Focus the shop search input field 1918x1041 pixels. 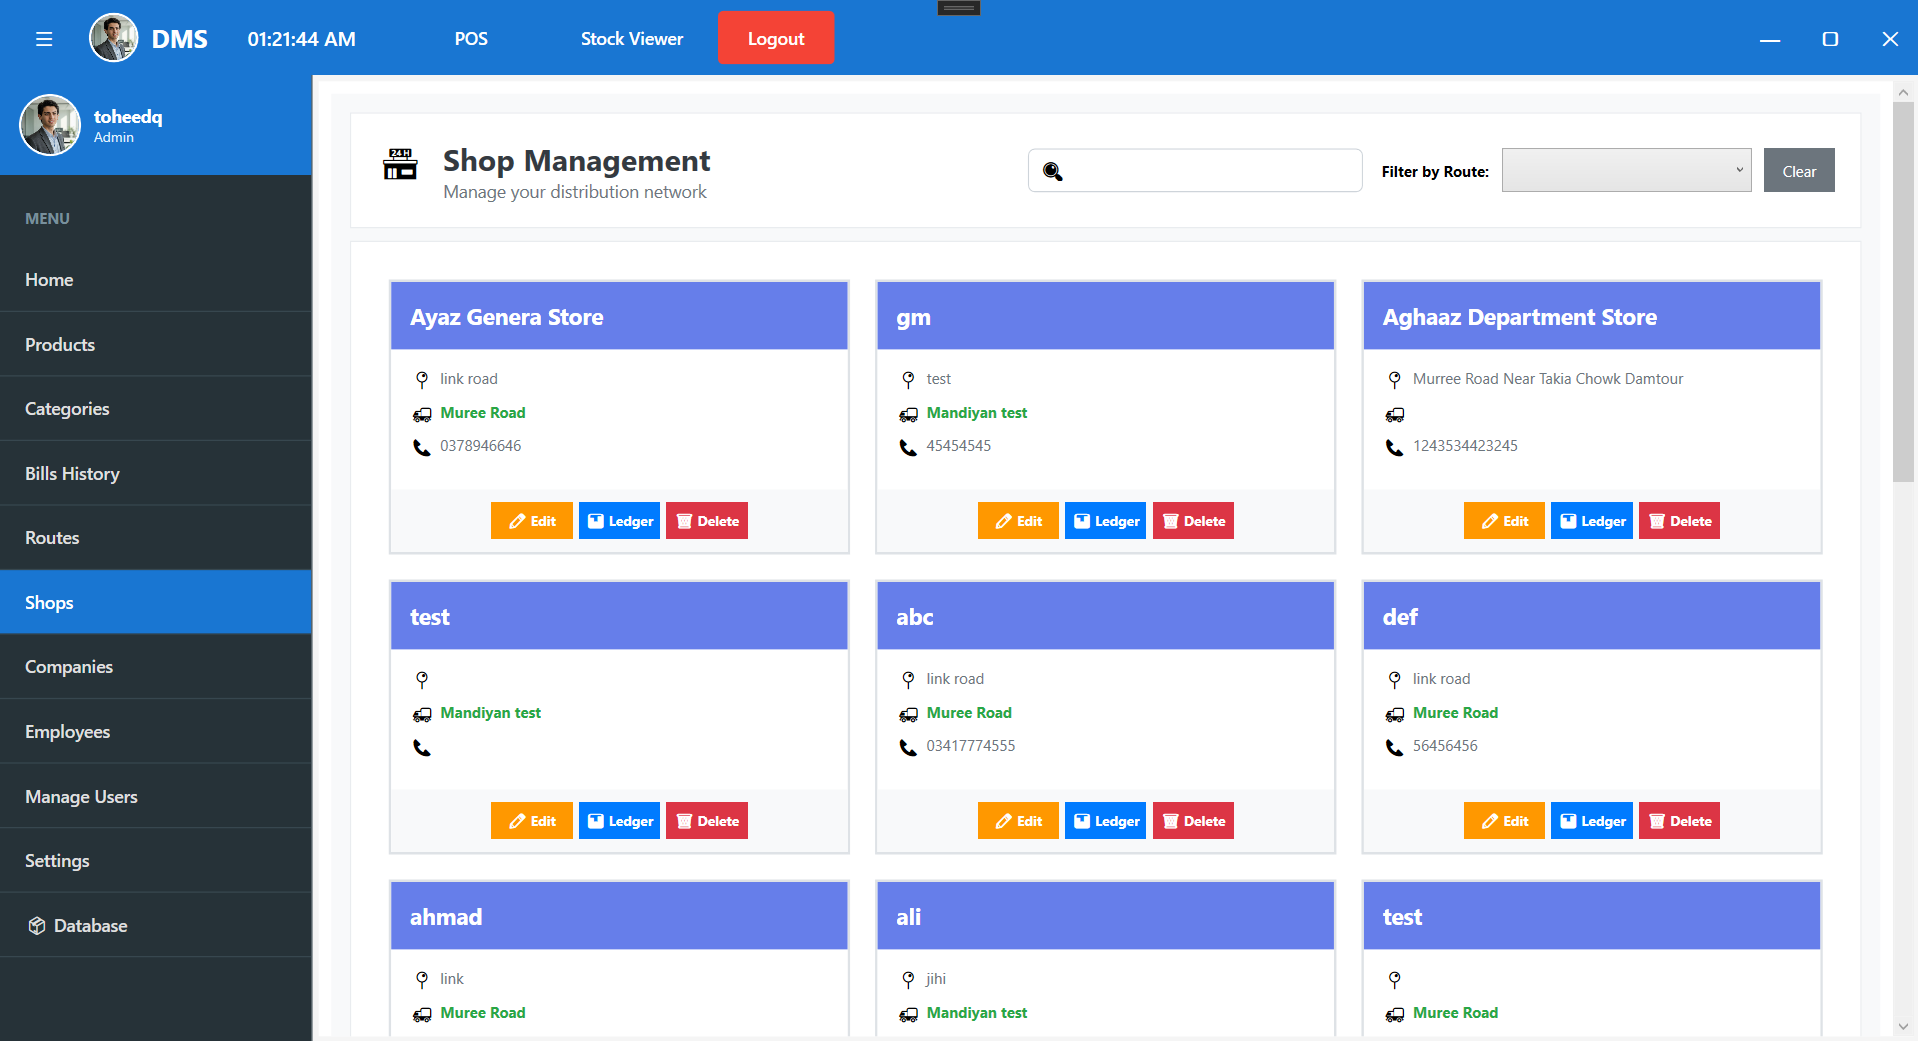click(x=1195, y=170)
